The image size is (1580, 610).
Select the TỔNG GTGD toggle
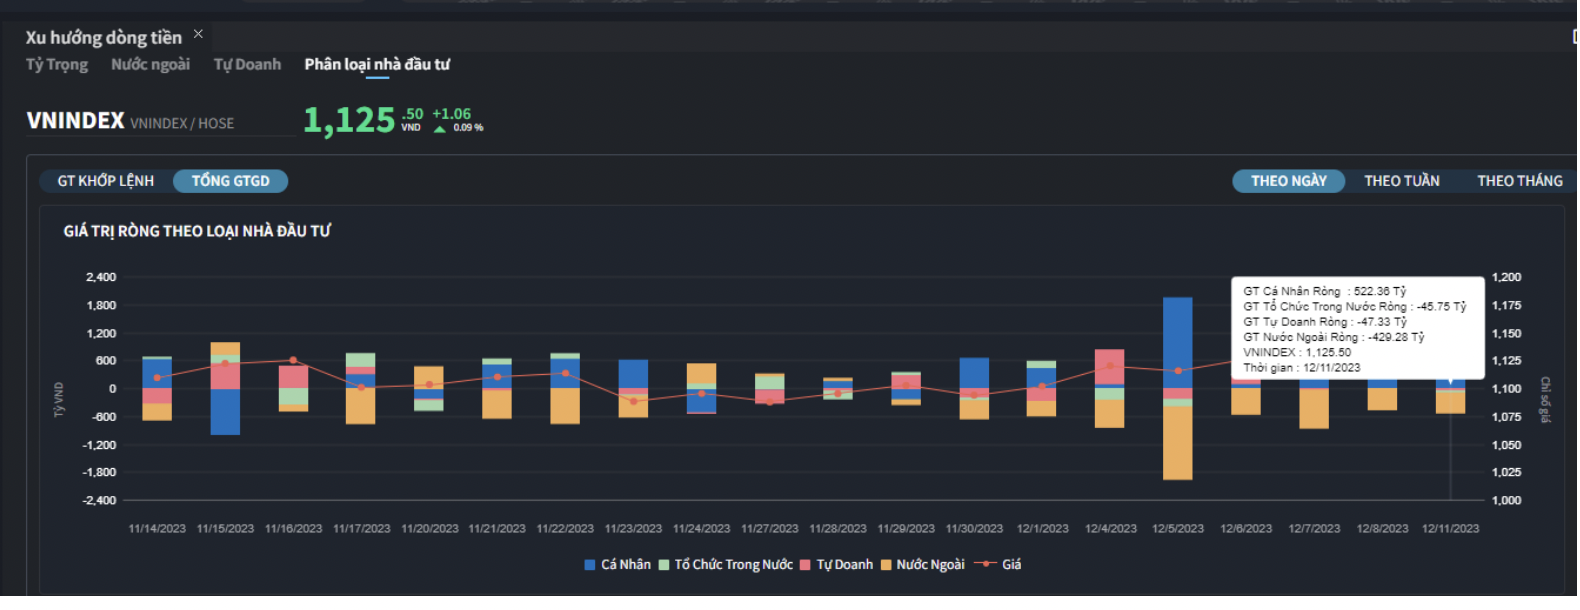[230, 181]
